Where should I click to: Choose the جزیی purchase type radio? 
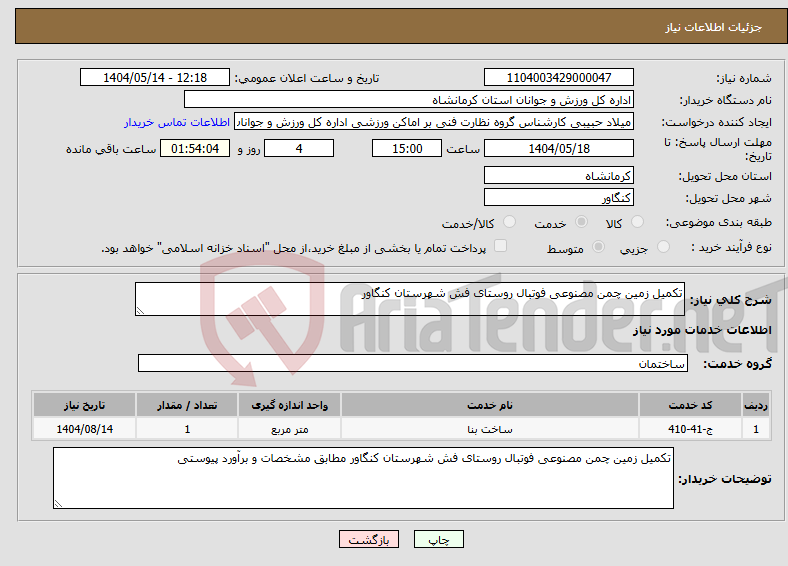[663, 246]
